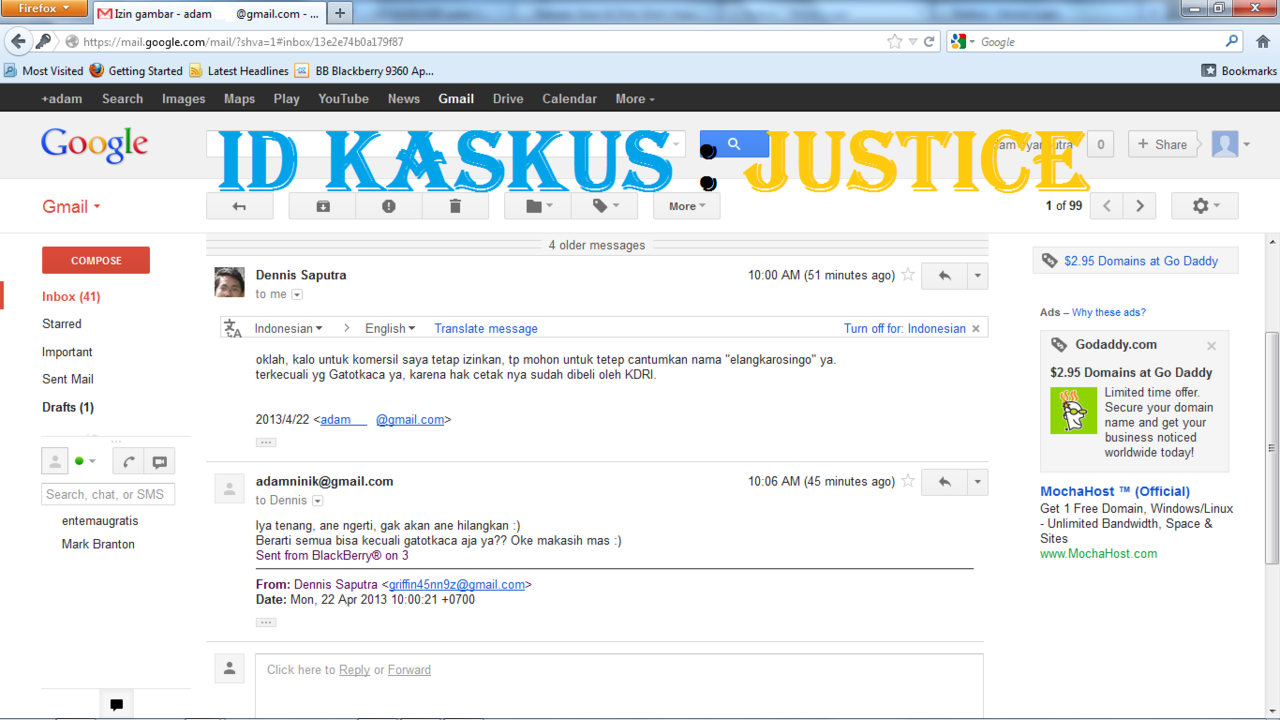Expand More menu in Google bar

[635, 99]
